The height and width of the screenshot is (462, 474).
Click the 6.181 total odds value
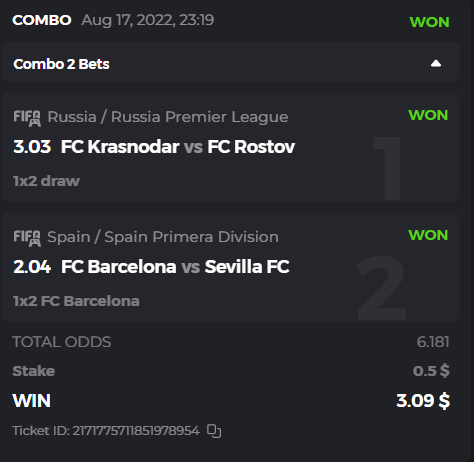pos(433,342)
